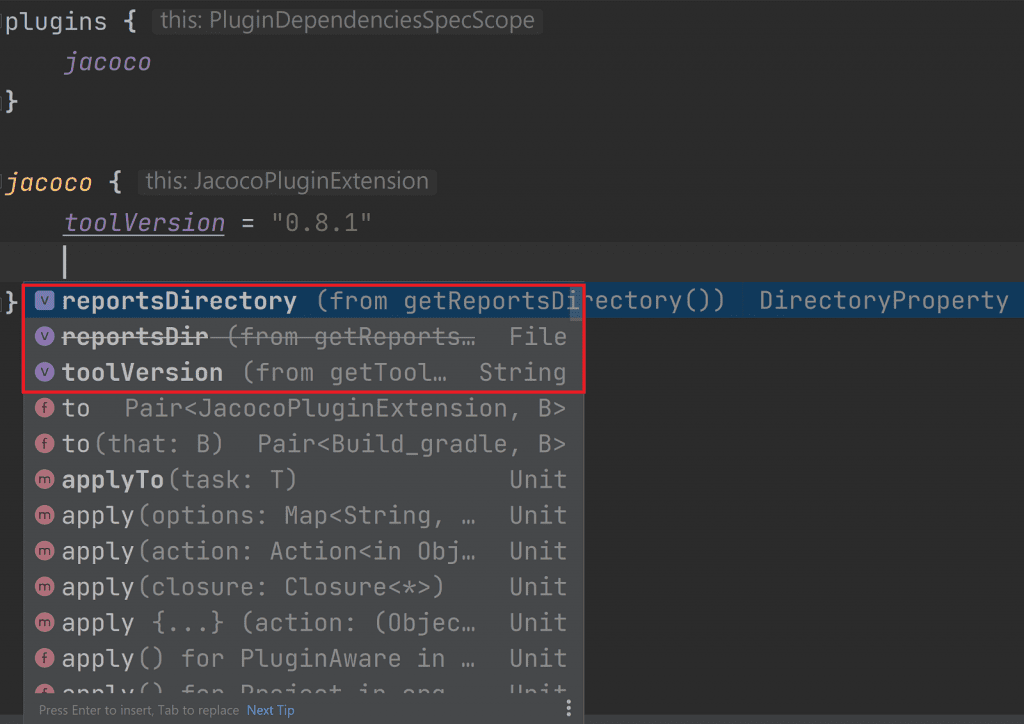The width and height of the screenshot is (1024, 724).
Task: Click the reportsDirectory property icon
Action: pos(44,301)
